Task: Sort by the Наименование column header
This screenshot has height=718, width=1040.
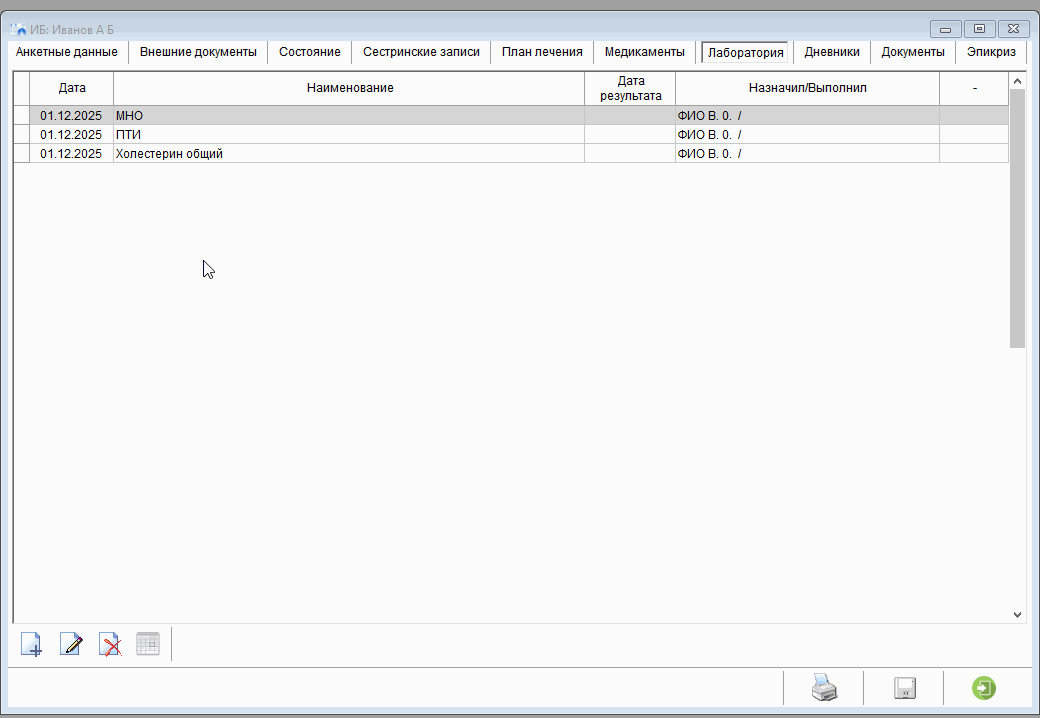Action: click(x=349, y=88)
